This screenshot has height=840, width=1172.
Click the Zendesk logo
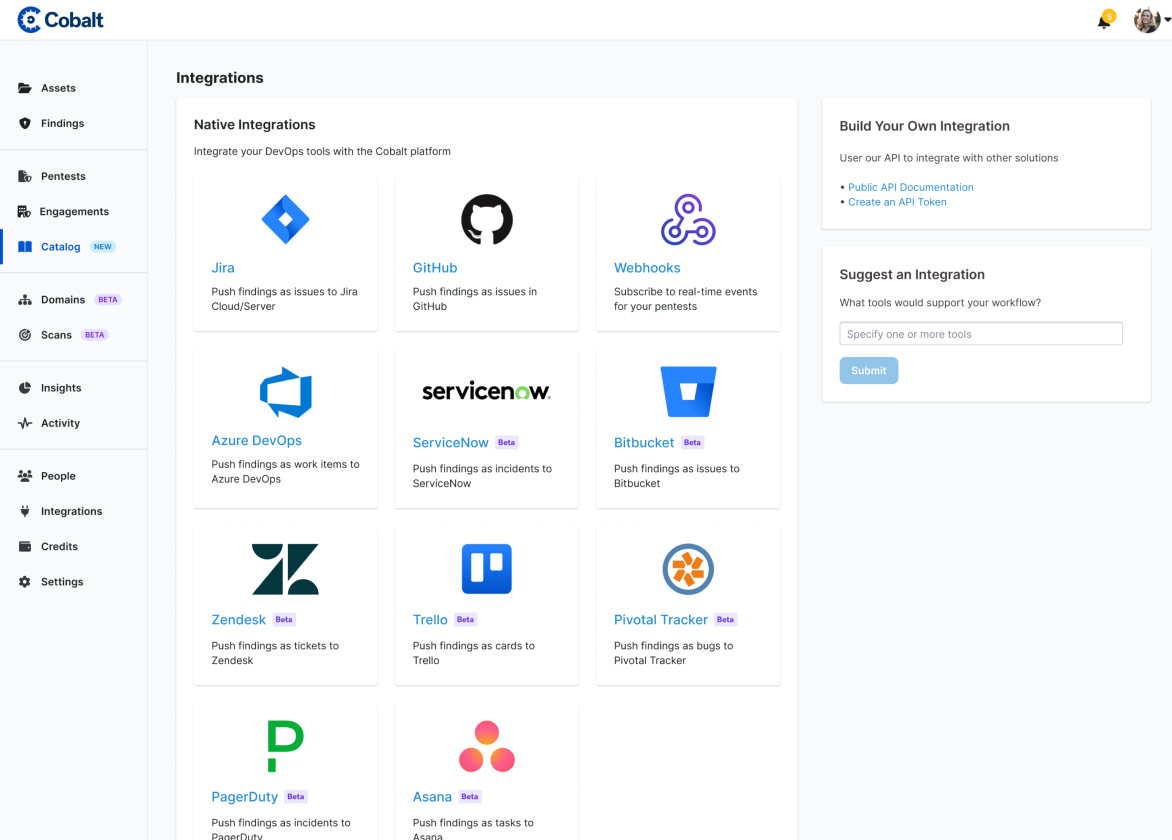(x=286, y=569)
